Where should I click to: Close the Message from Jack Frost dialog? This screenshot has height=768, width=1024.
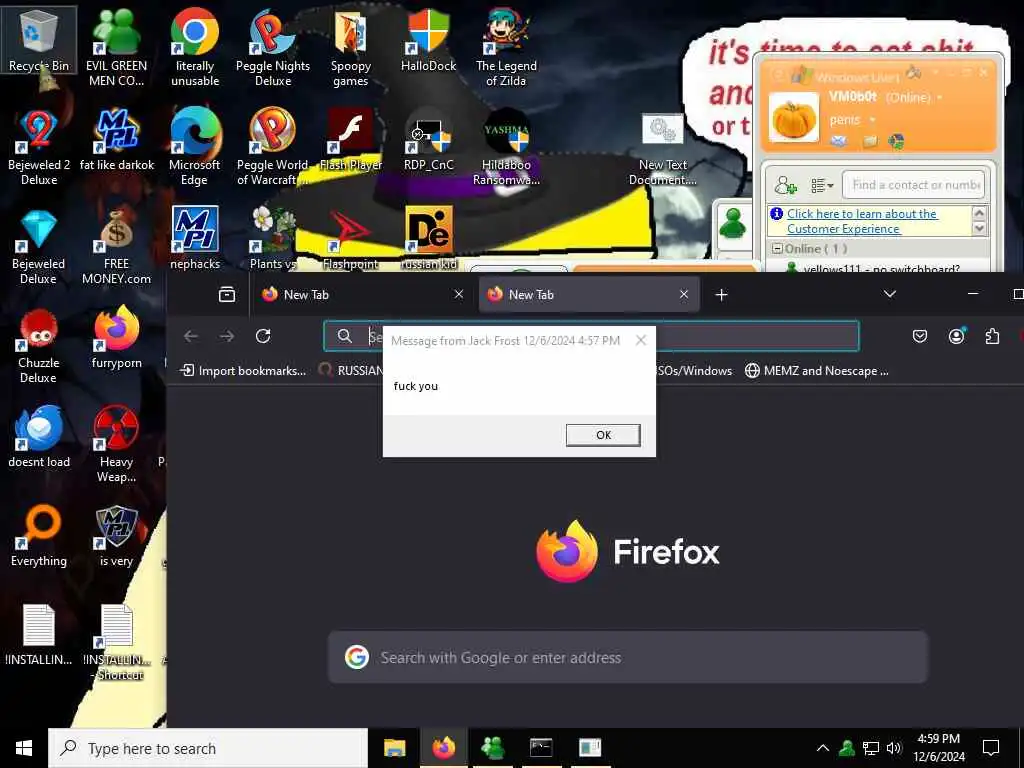tap(641, 340)
